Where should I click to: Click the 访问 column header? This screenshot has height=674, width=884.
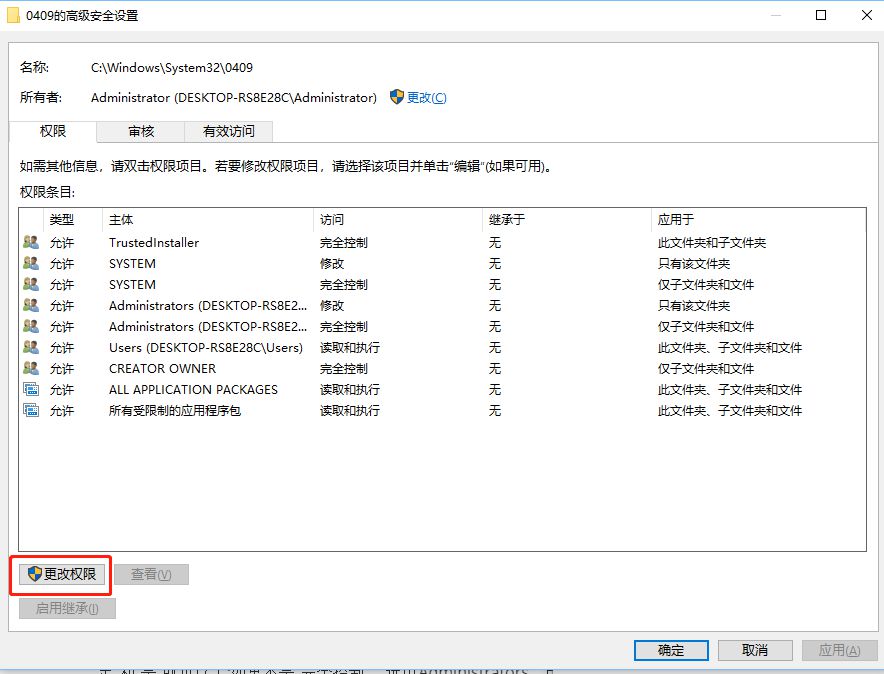332,219
